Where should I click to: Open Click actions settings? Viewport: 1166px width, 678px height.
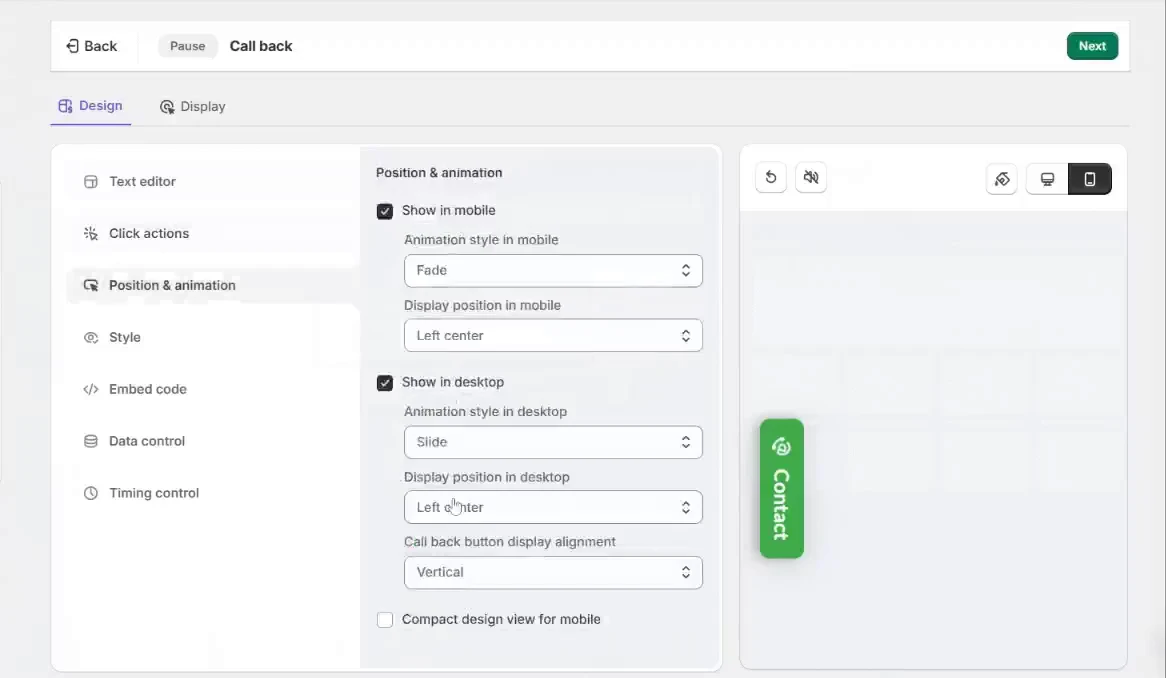point(149,233)
